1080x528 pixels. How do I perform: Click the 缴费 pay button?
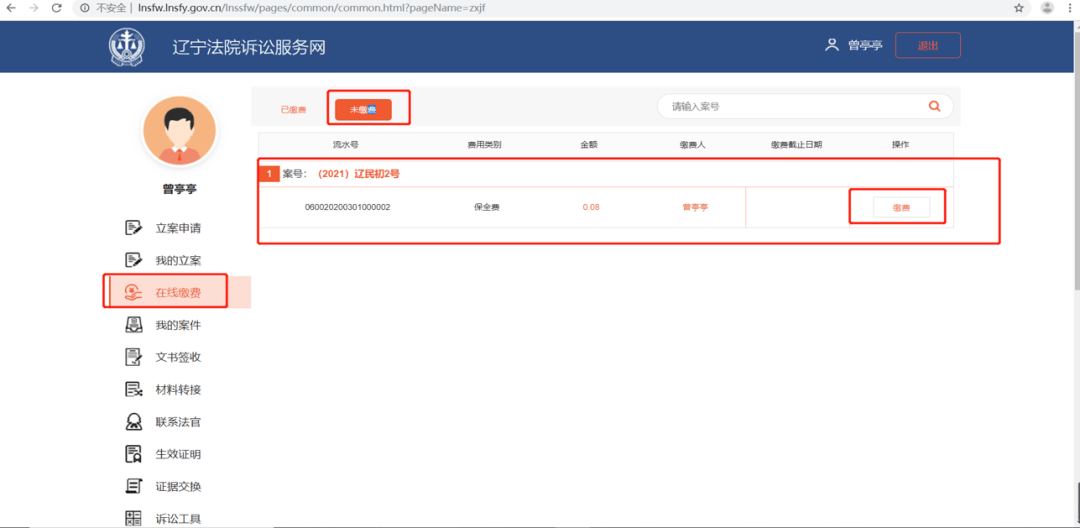point(901,207)
